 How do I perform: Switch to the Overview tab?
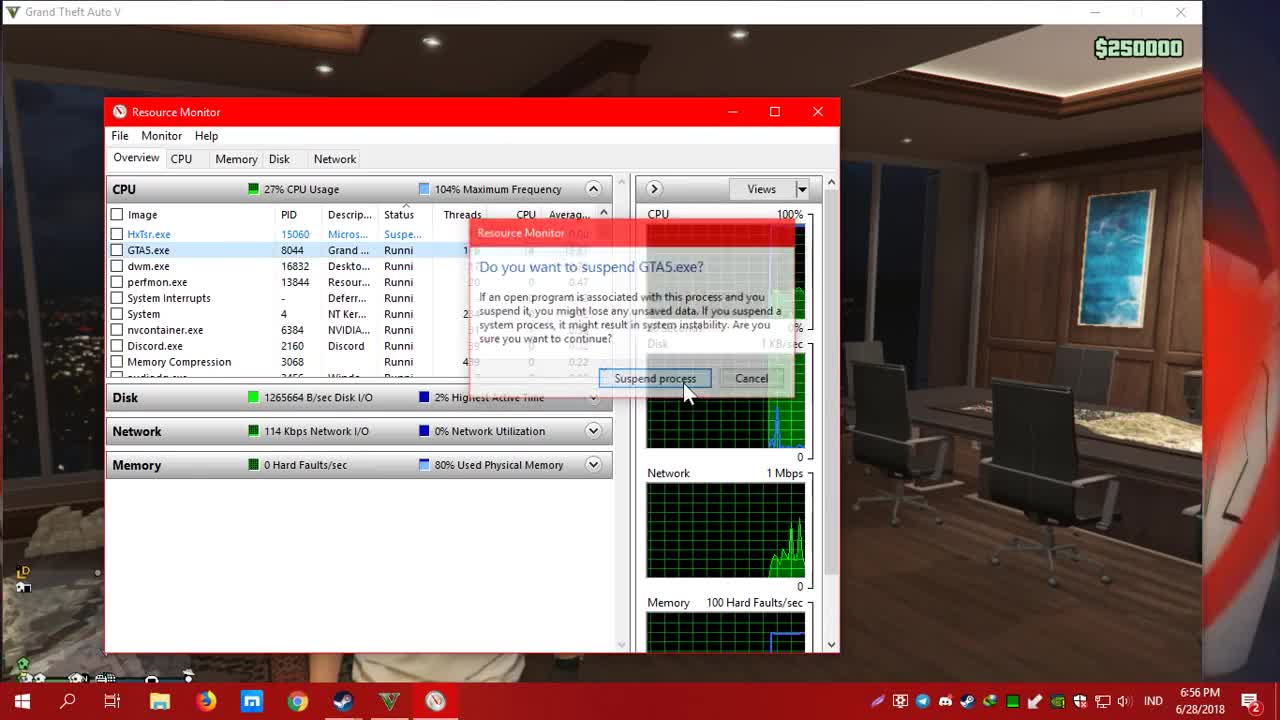[136, 158]
